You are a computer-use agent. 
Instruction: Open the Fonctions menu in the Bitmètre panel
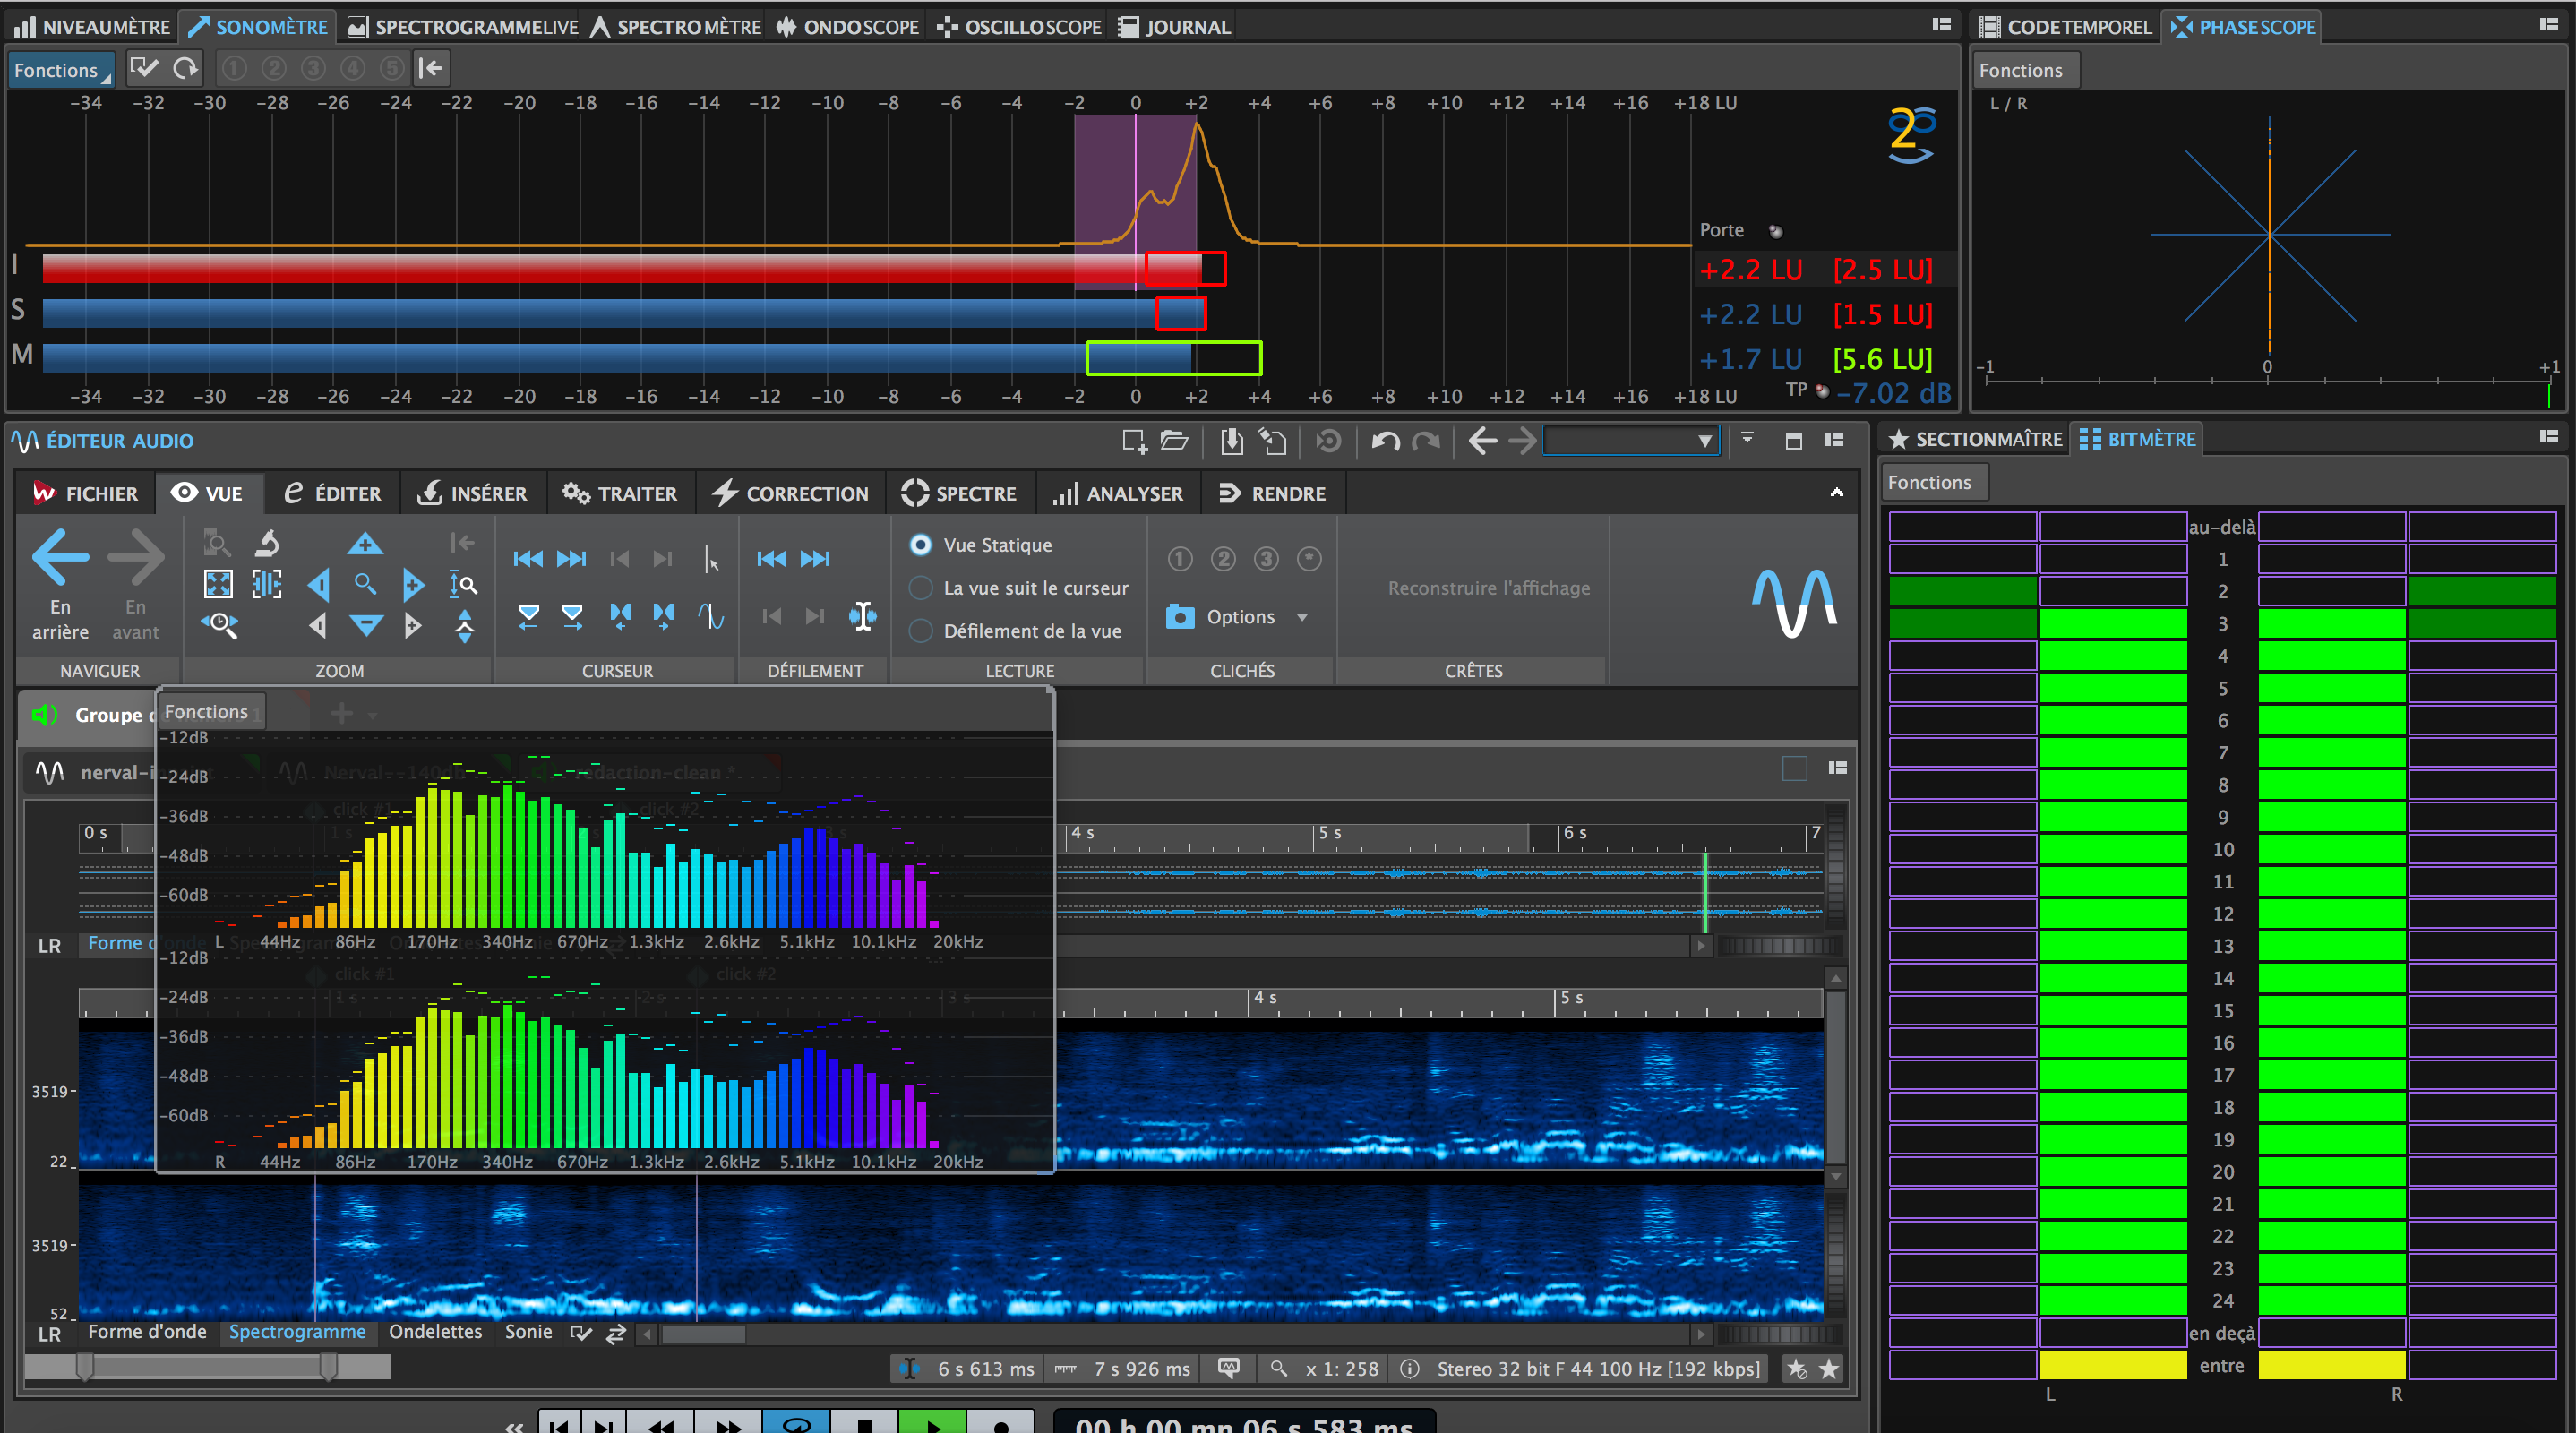click(x=1932, y=481)
